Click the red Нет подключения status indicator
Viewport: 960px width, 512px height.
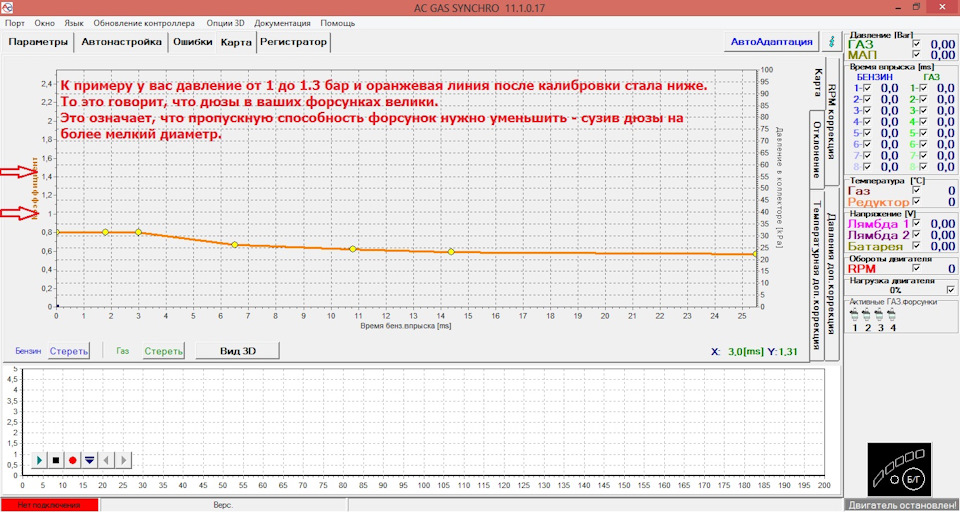pos(49,505)
